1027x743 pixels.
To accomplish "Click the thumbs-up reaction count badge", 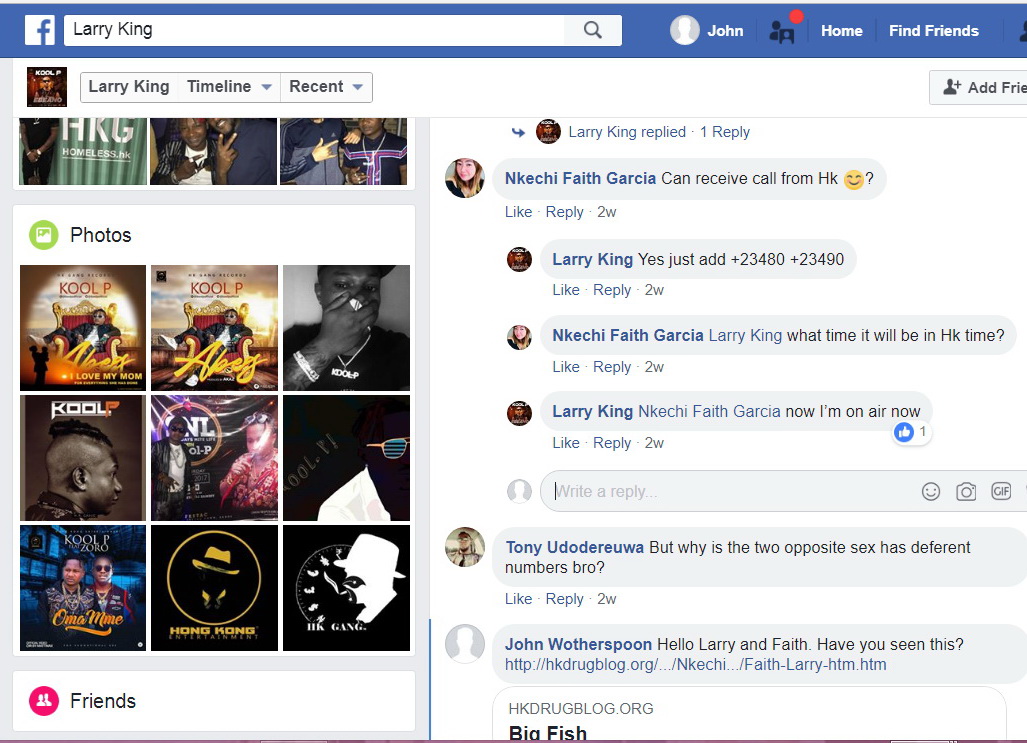I will click(911, 432).
